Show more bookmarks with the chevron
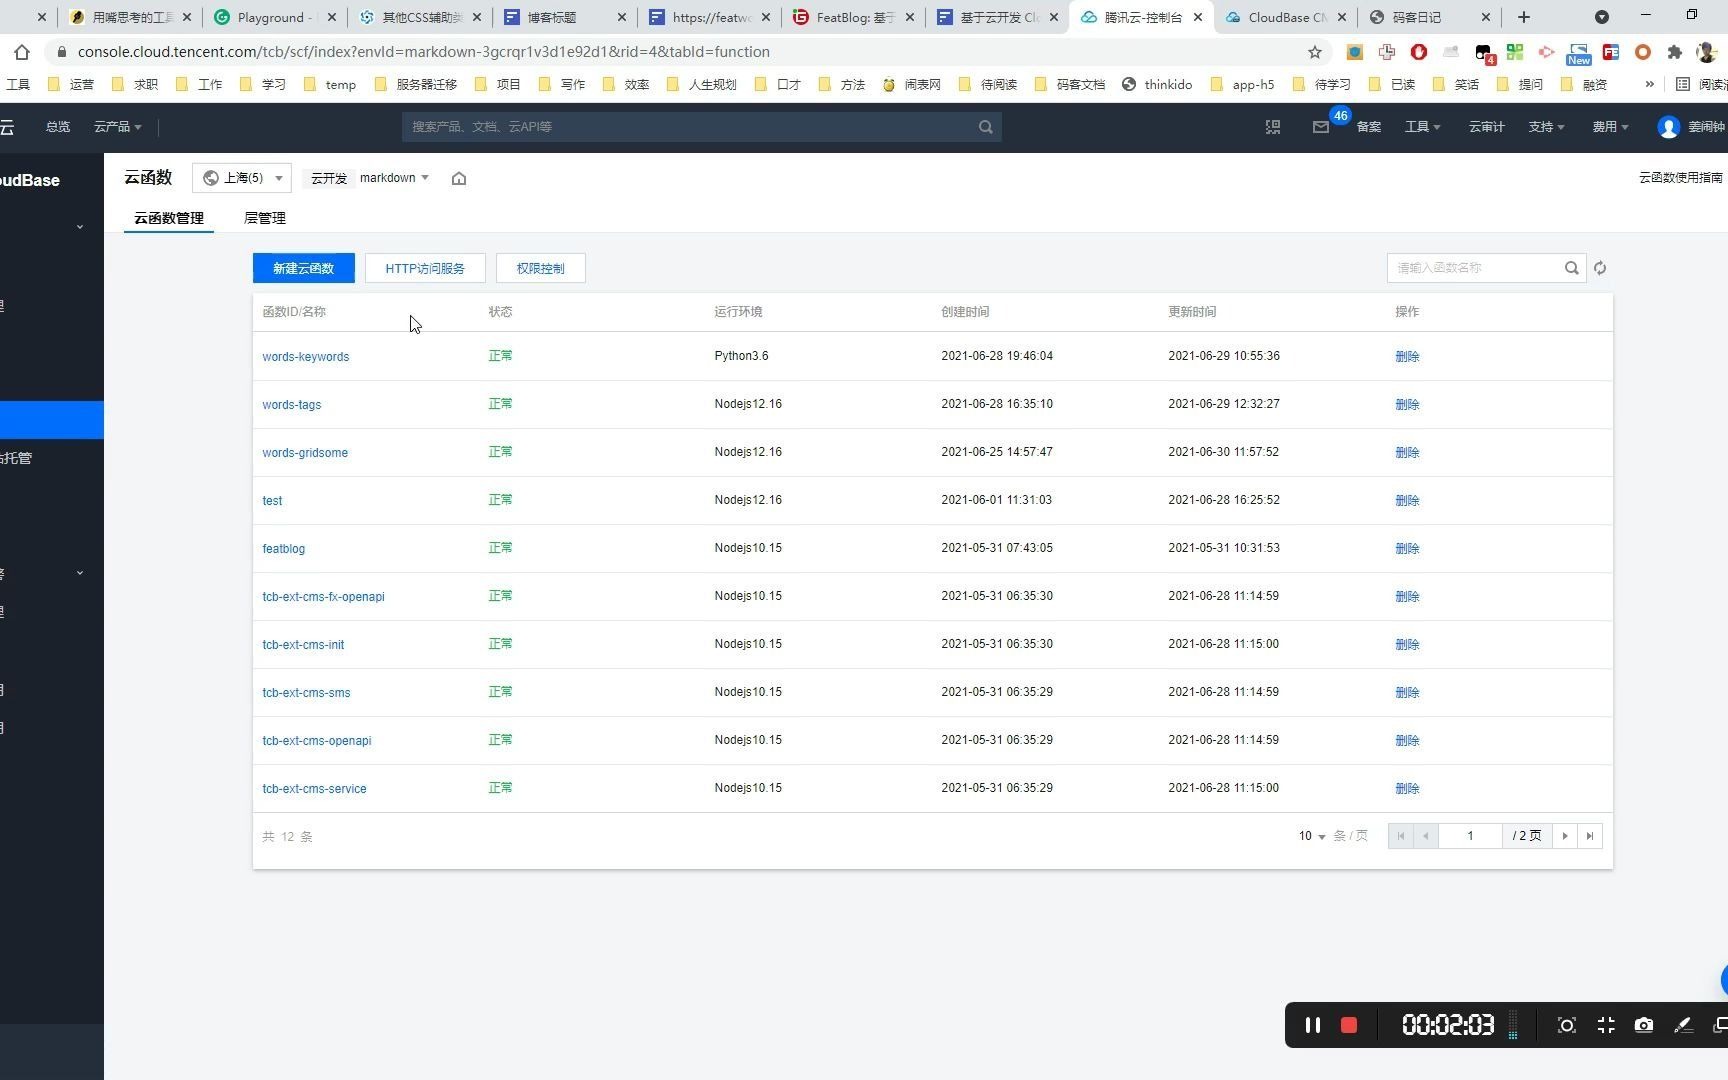The image size is (1728, 1080). coord(1649,84)
